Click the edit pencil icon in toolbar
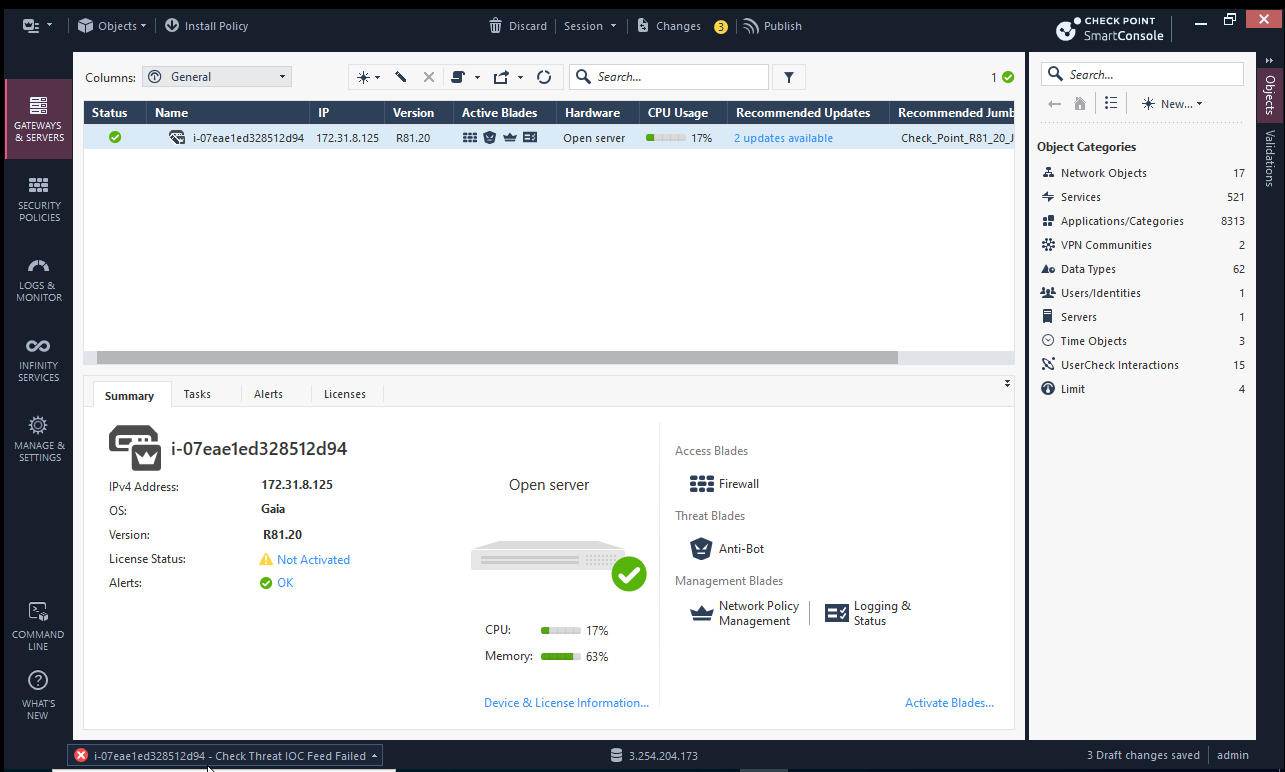1285x772 pixels. pyautogui.click(x=400, y=77)
